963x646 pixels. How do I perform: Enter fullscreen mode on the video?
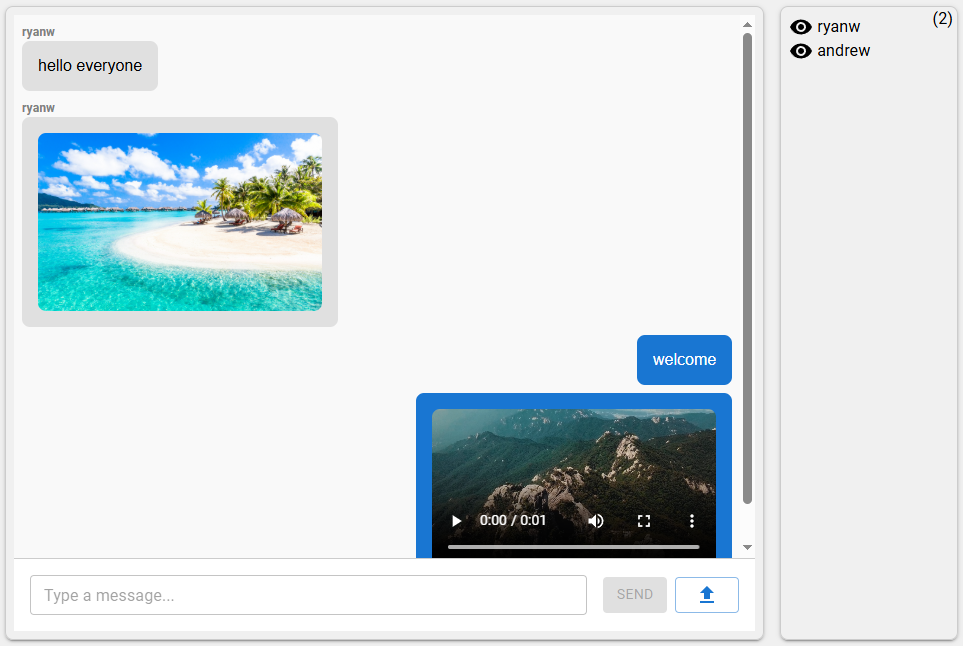coord(644,521)
